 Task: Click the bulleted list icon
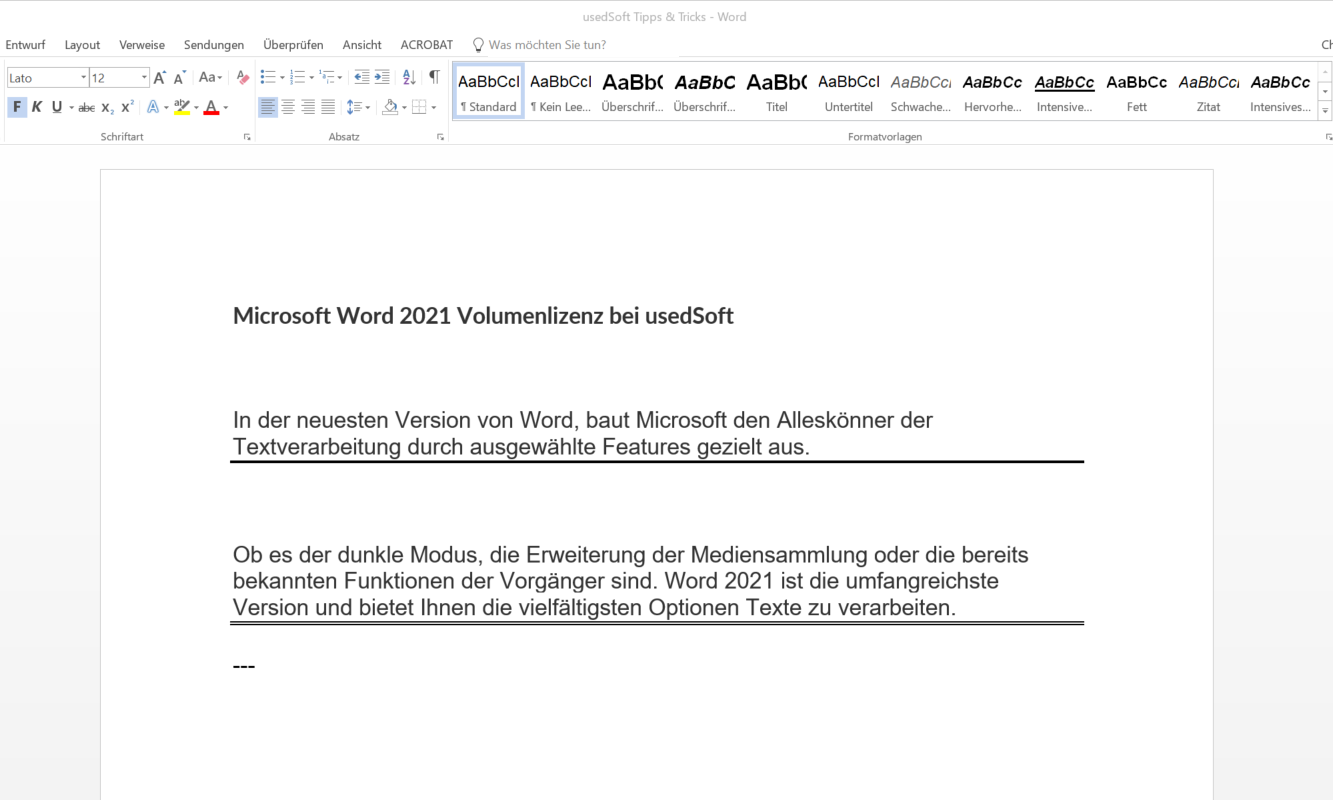267,77
